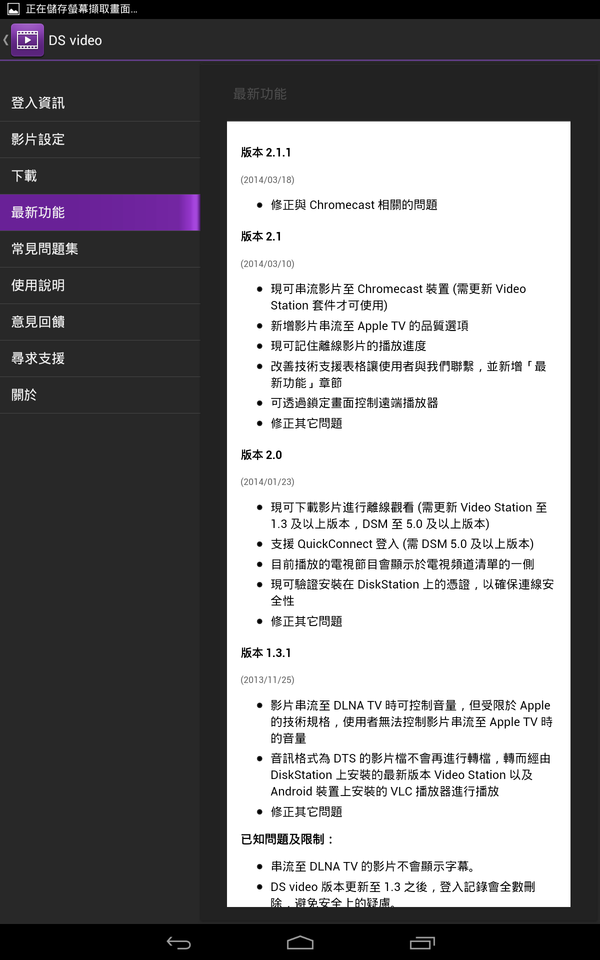Screen dimensions: 600x960
Task: Tap the date (2014/03/10)
Action: 268,264
